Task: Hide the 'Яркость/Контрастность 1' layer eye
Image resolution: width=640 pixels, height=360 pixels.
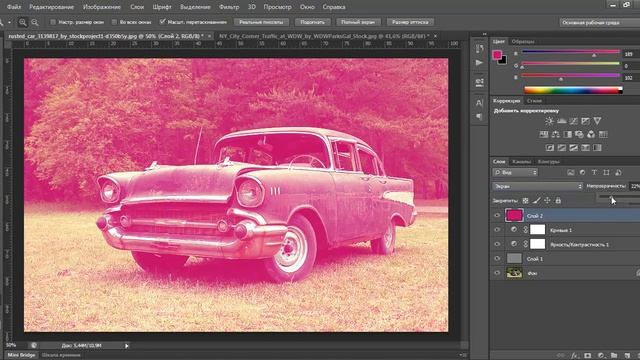Action: 497,244
